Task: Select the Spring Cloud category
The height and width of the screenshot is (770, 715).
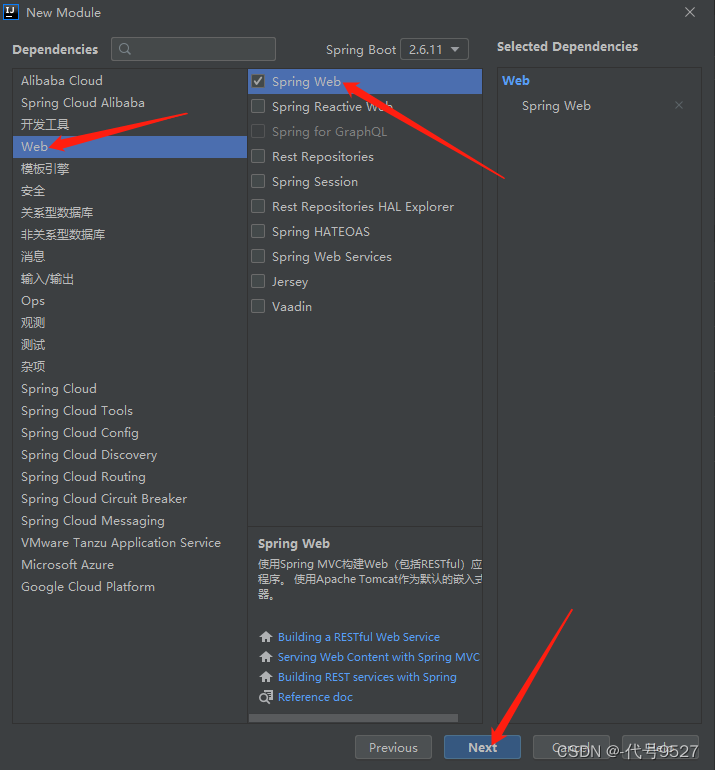Action: (x=130, y=389)
